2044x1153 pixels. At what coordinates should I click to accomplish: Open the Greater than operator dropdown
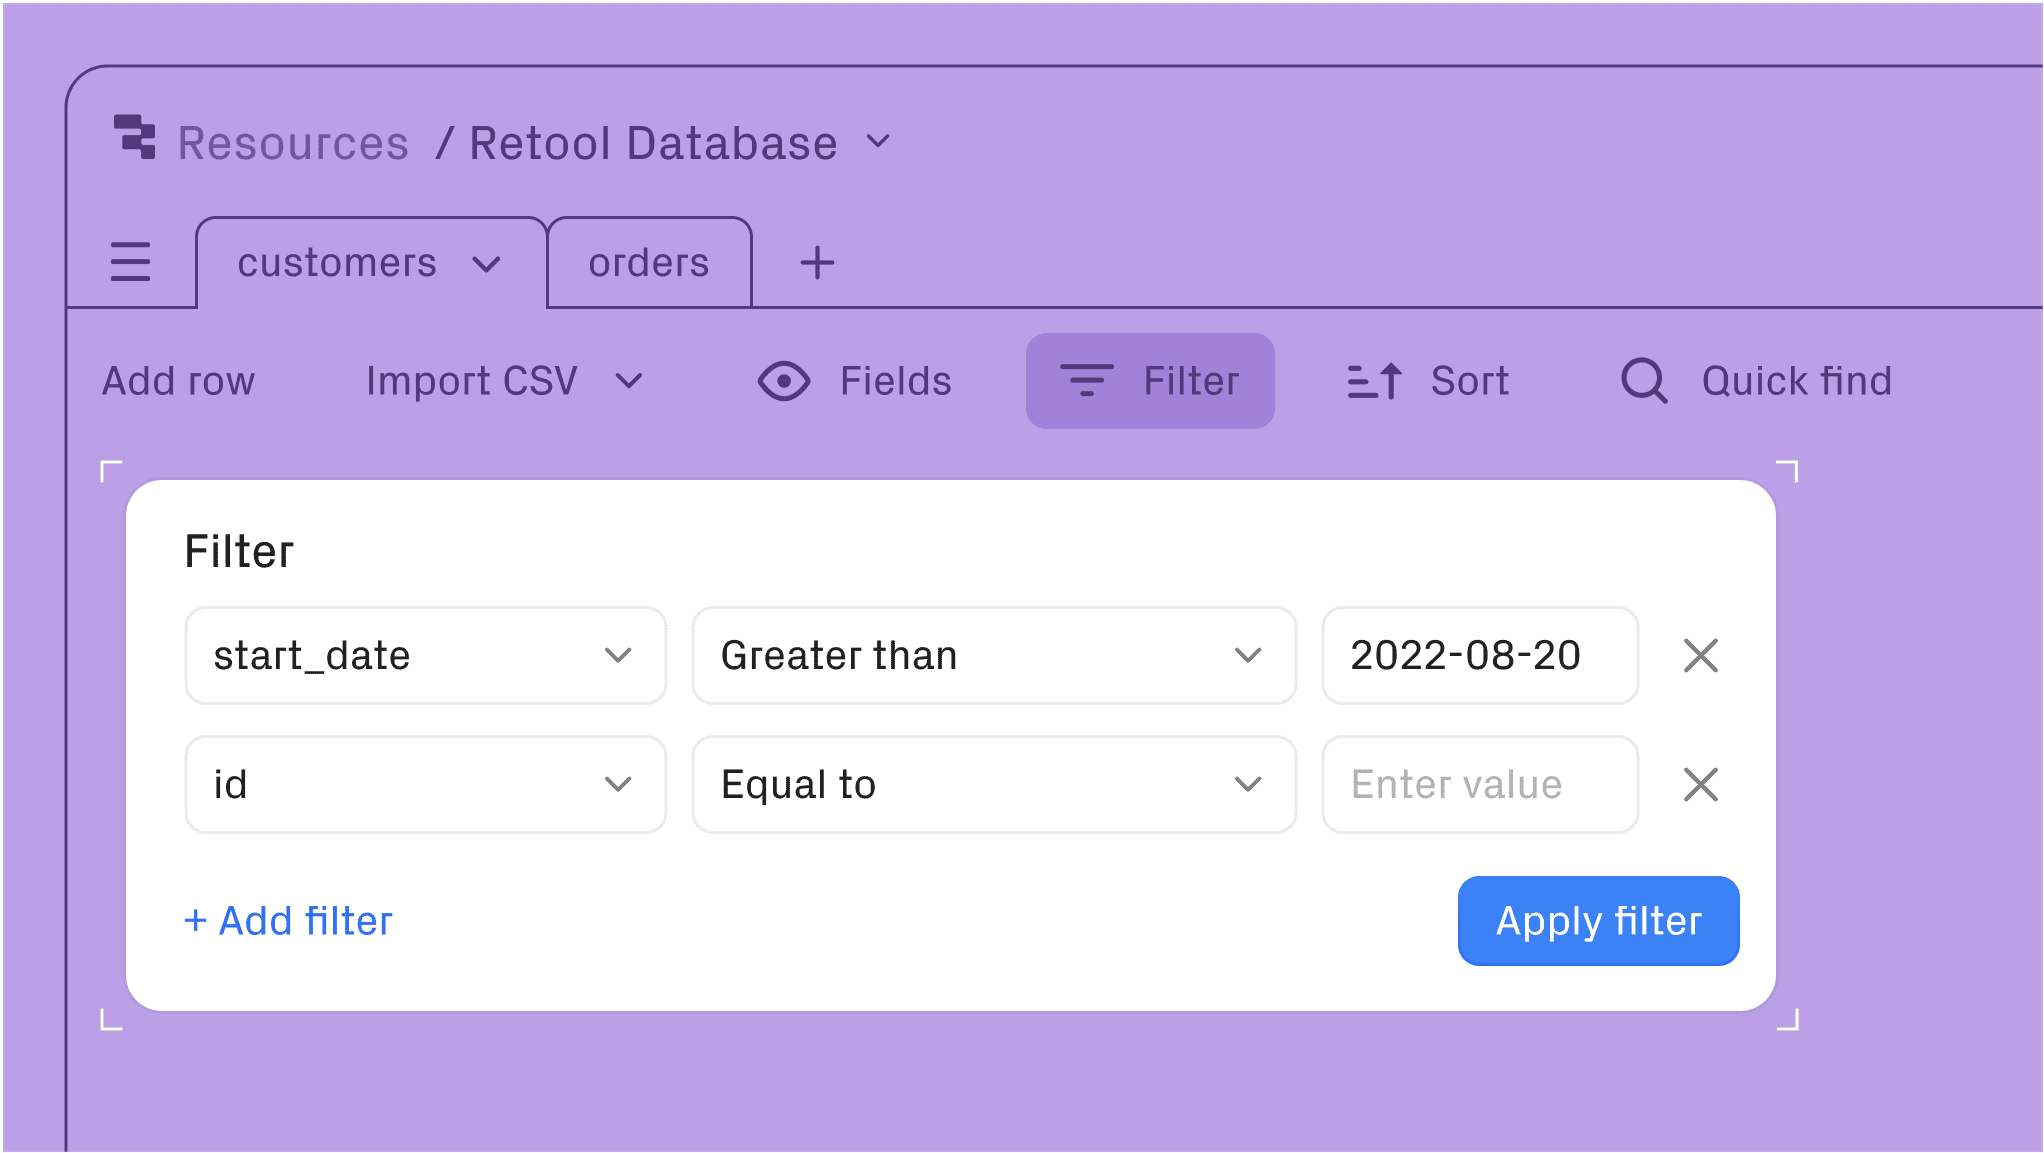click(993, 656)
